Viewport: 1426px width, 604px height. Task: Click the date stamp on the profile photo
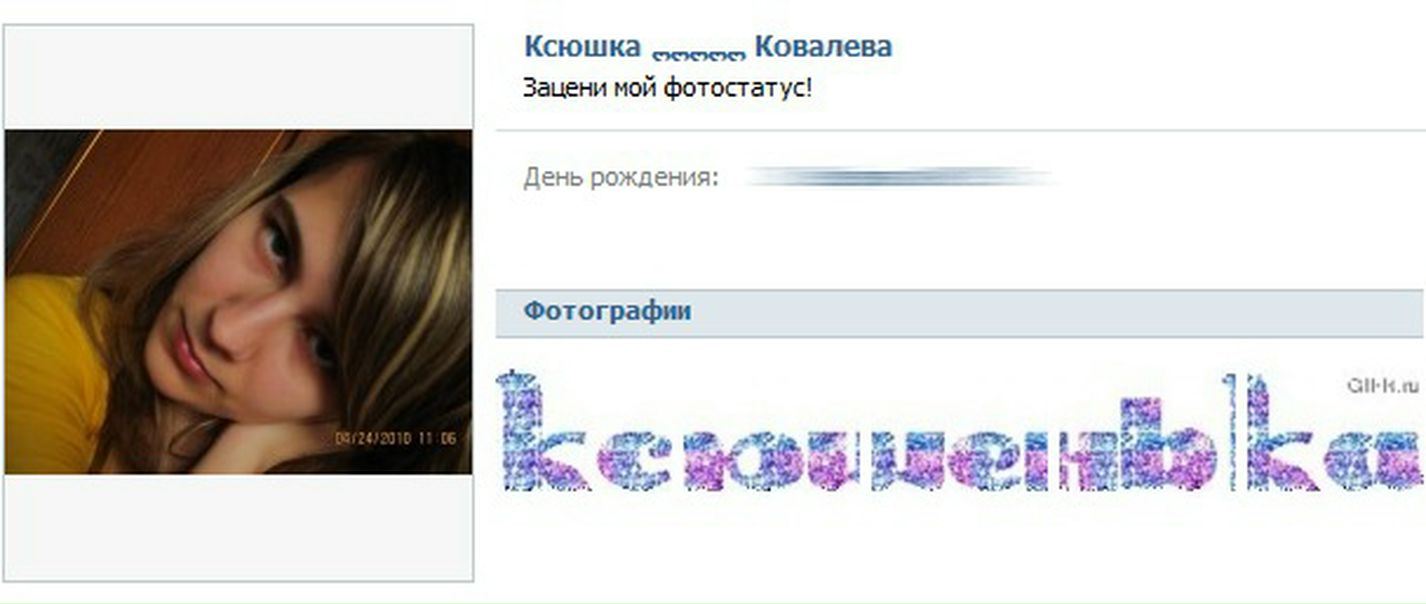[x=396, y=438]
